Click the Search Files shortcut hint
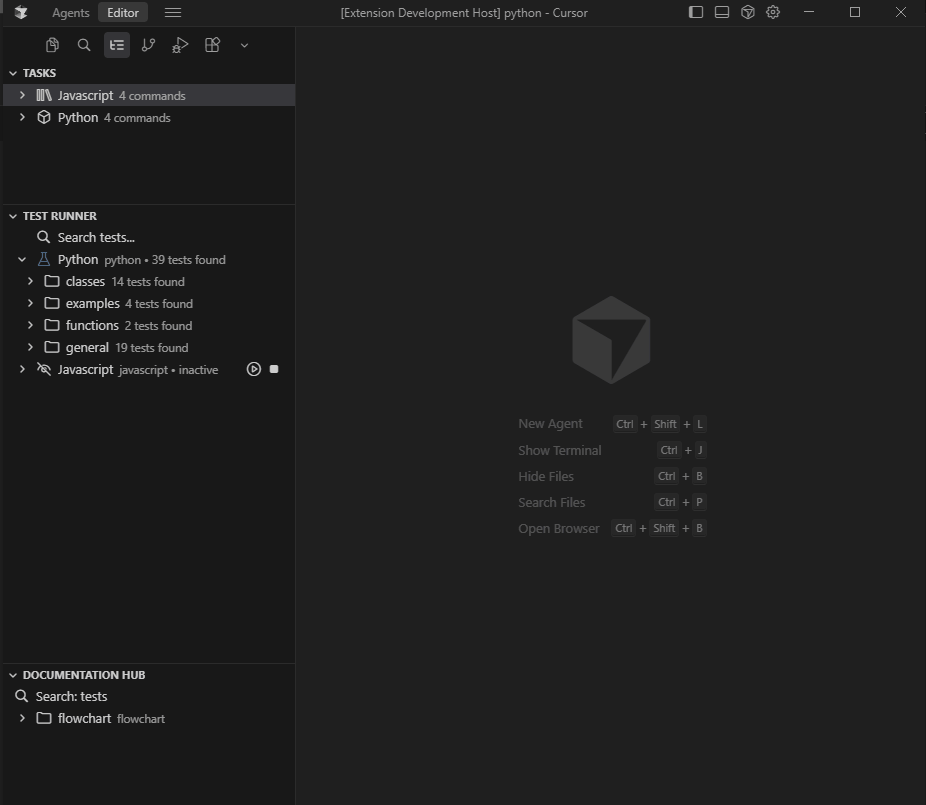 [x=612, y=502]
